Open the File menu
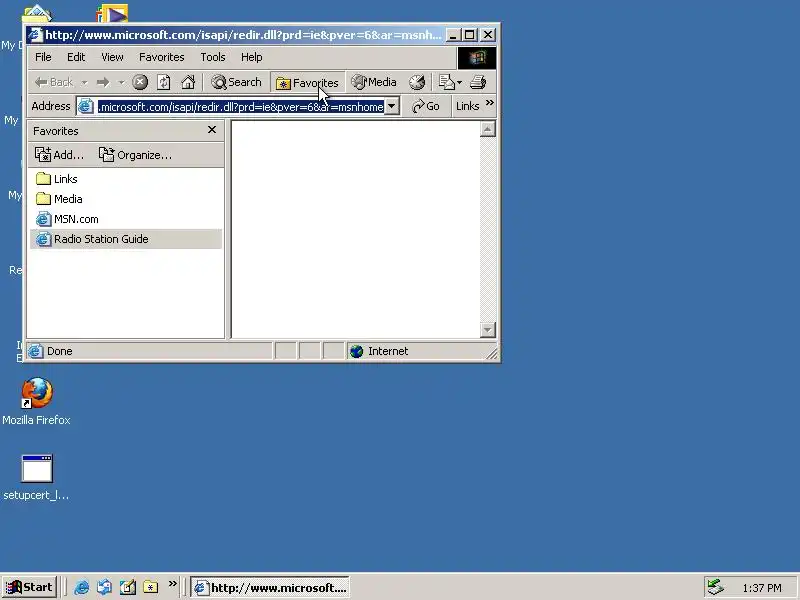 (43, 57)
